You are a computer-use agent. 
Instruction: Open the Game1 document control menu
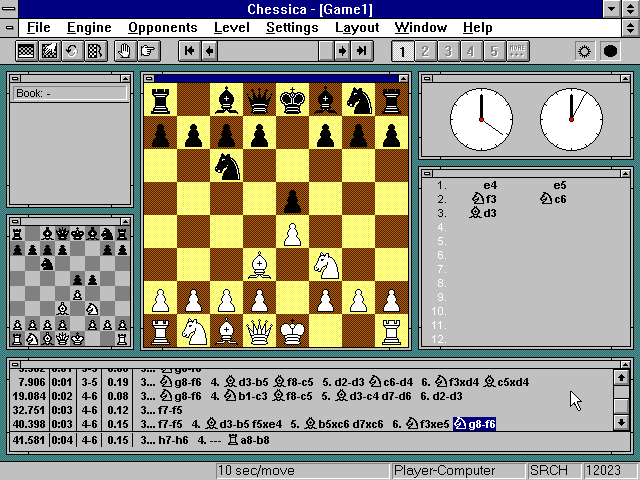(x=9, y=27)
